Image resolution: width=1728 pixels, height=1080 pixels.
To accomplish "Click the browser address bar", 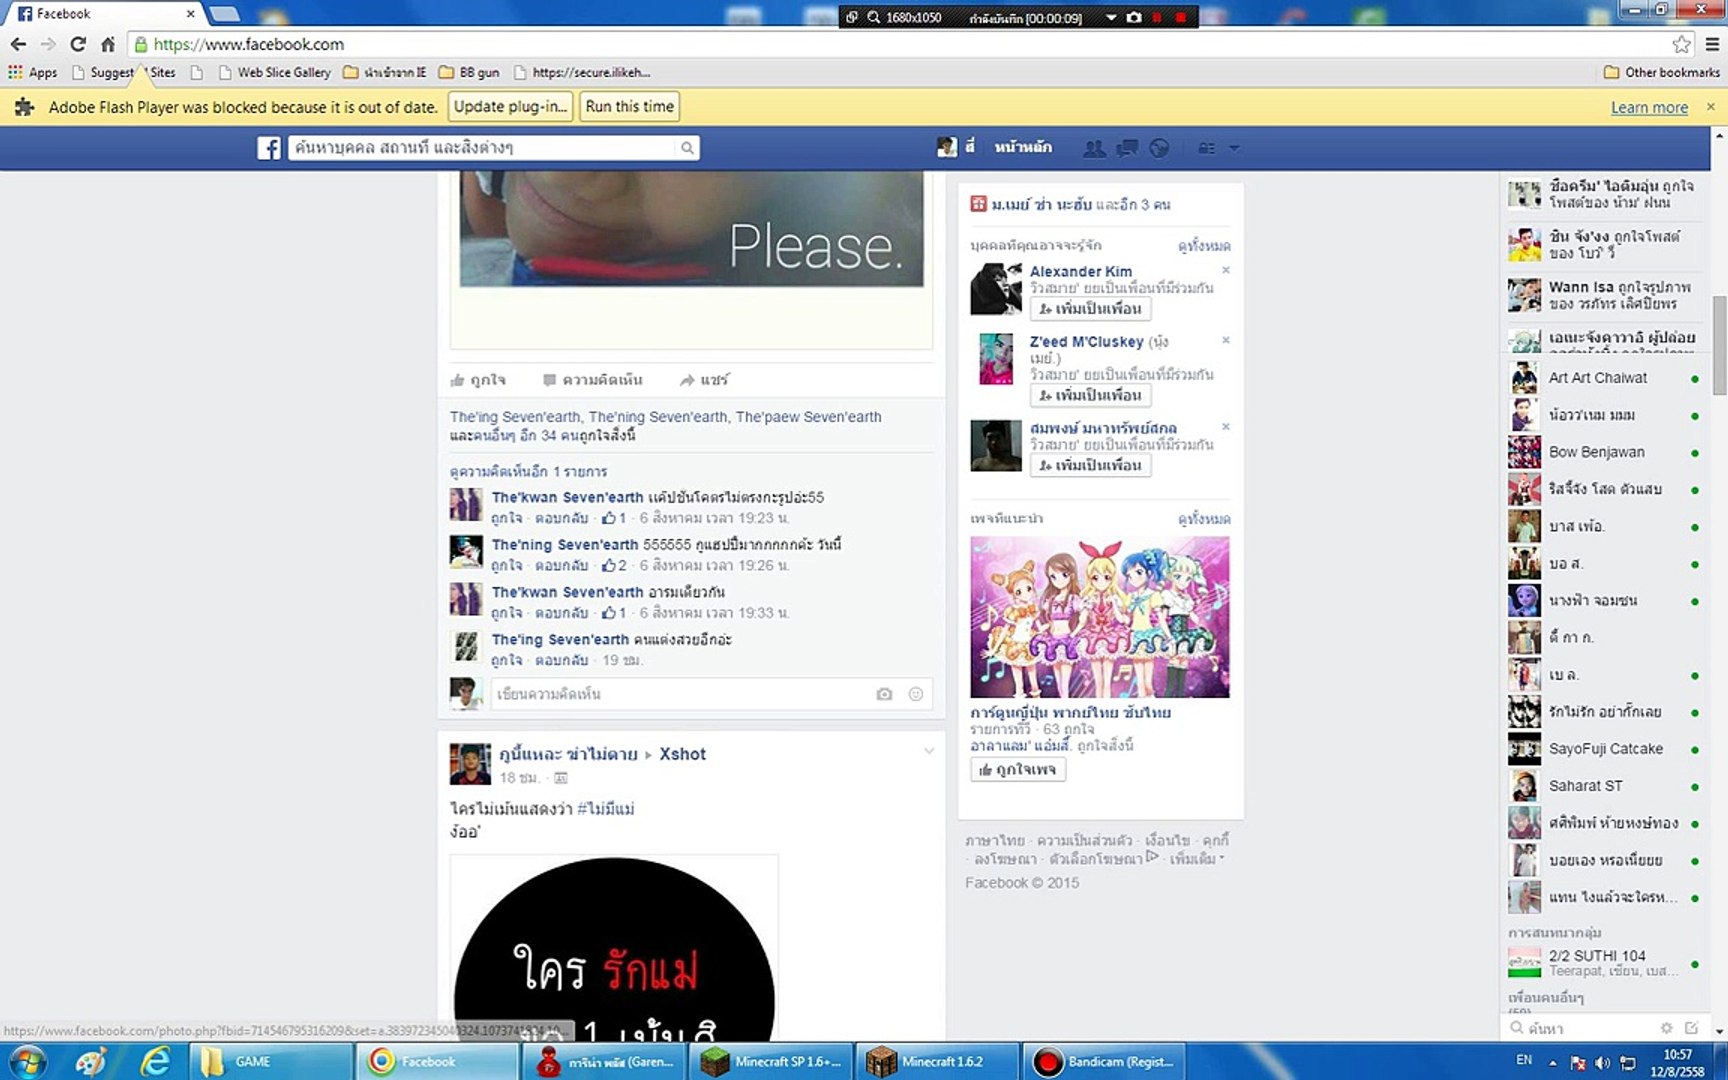I will pos(900,44).
